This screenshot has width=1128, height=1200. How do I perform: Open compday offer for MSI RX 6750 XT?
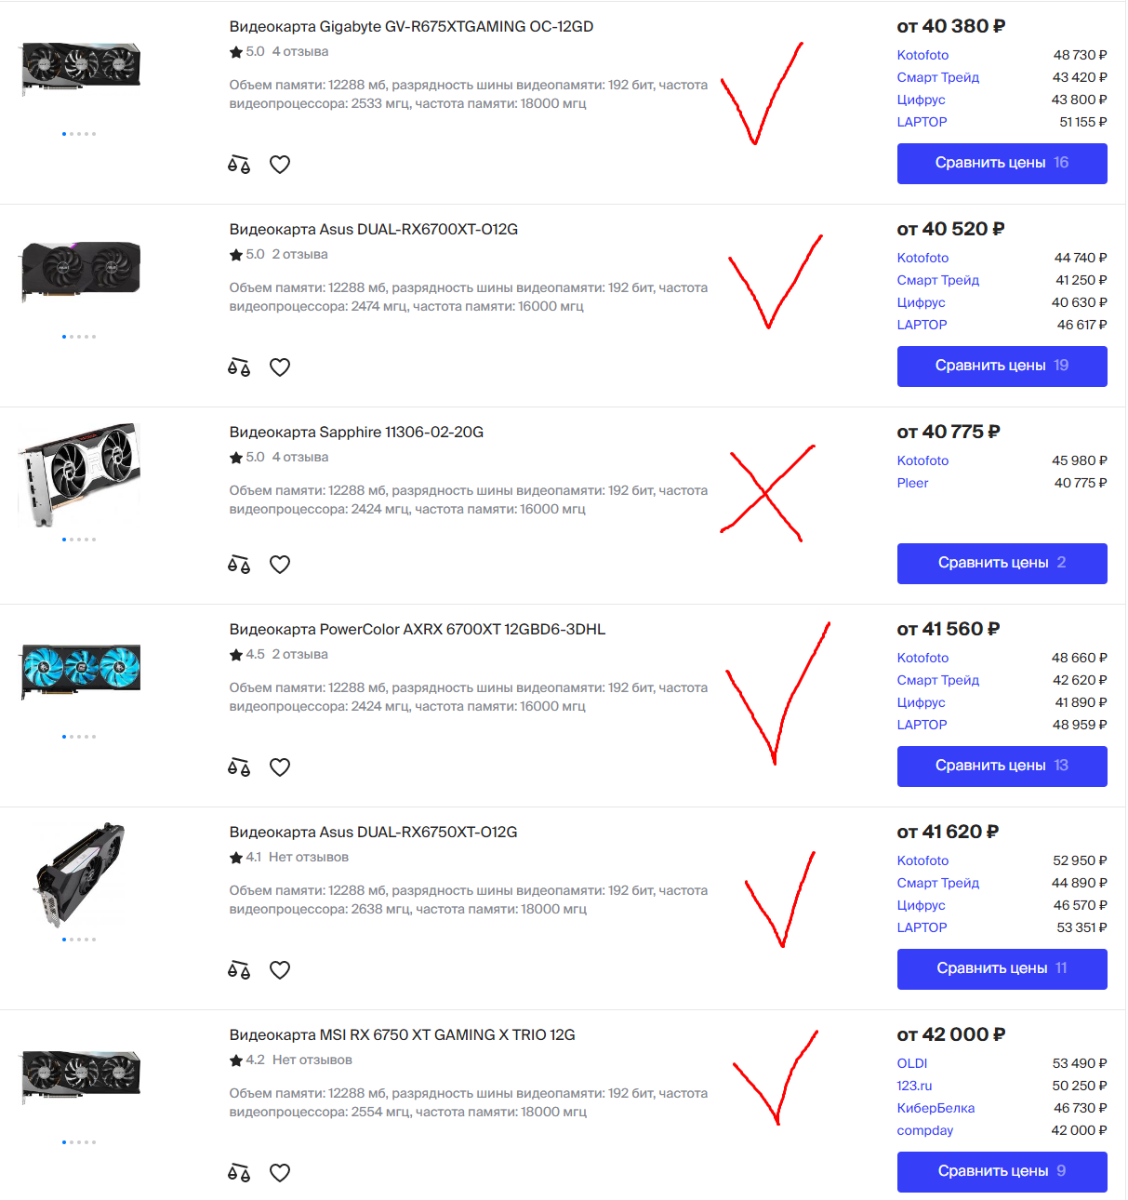tap(925, 1131)
